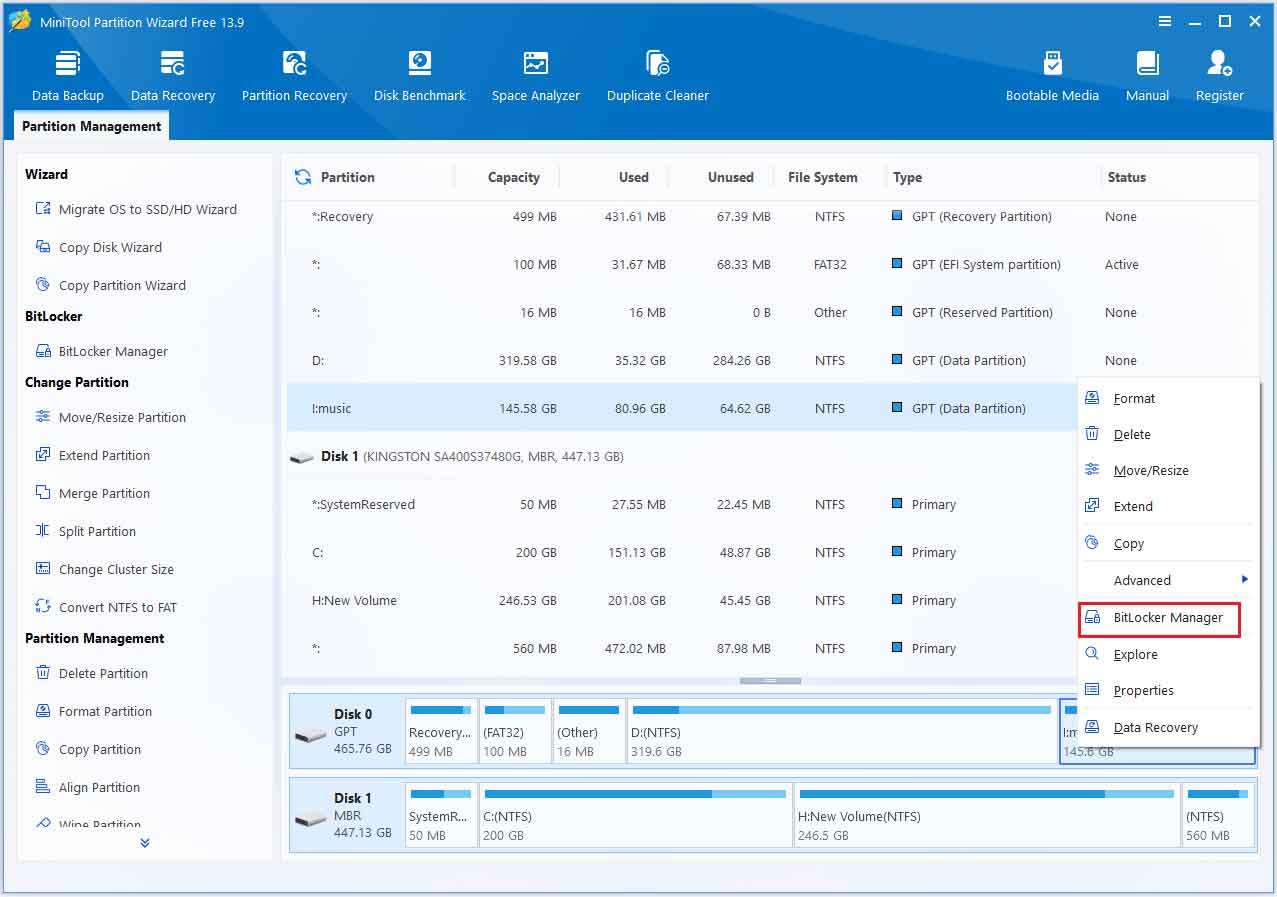1277x897 pixels.
Task: Choose Align Partition in sidebar
Action: (88, 787)
